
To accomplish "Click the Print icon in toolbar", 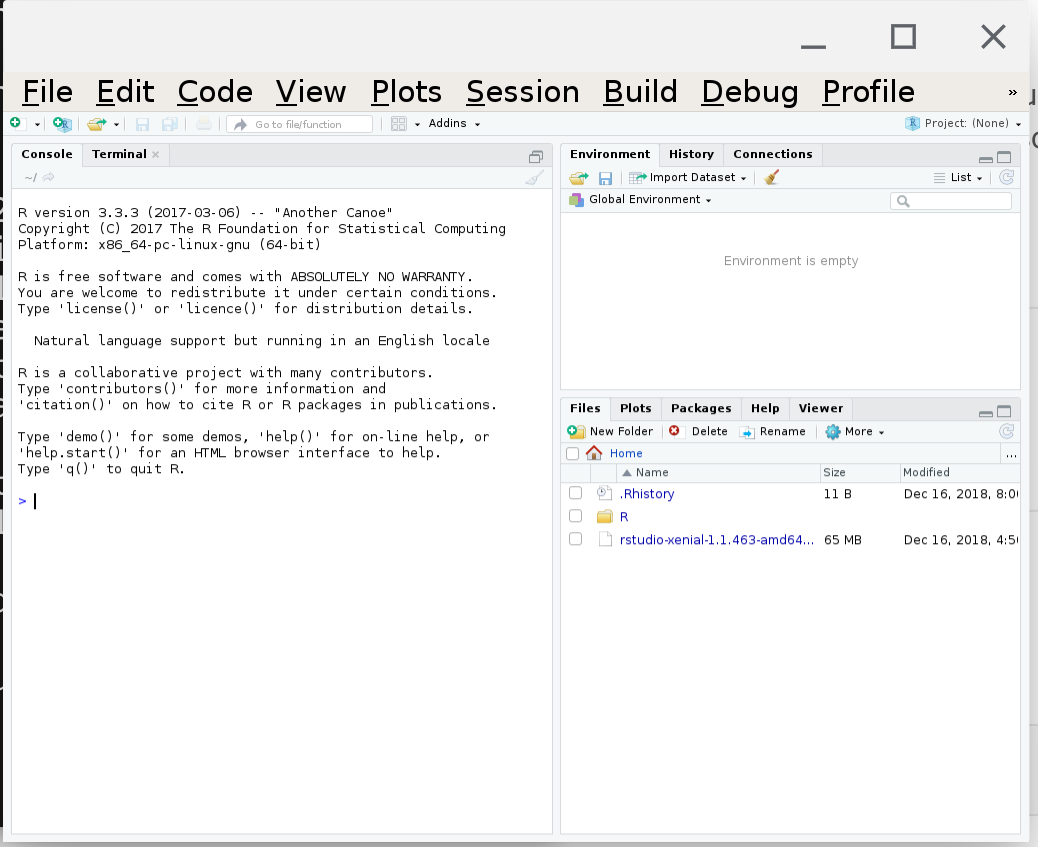I will pos(204,124).
